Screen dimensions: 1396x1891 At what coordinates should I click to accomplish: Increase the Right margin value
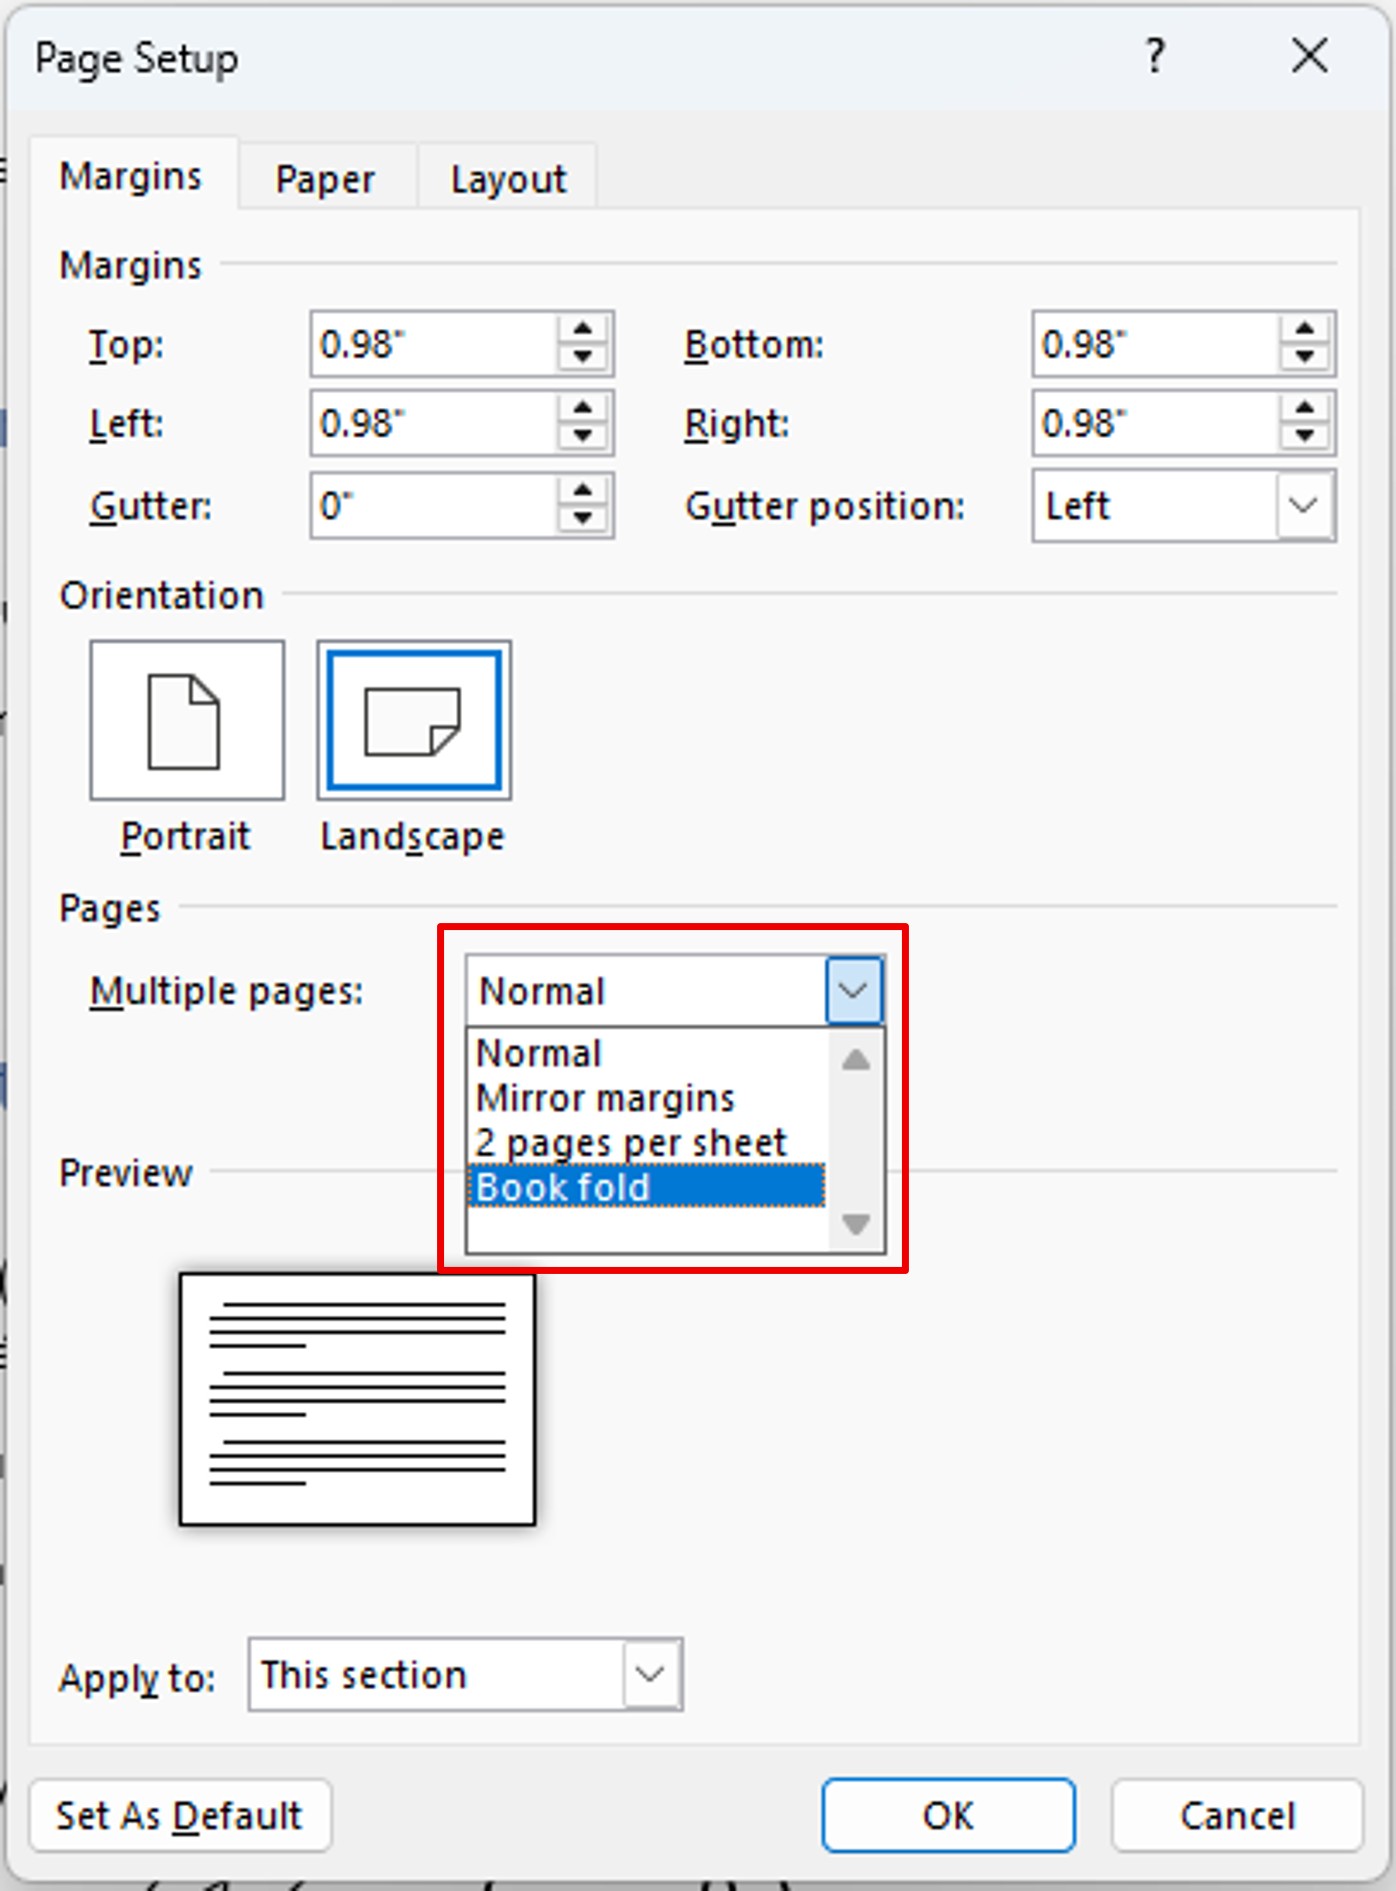tap(1305, 410)
